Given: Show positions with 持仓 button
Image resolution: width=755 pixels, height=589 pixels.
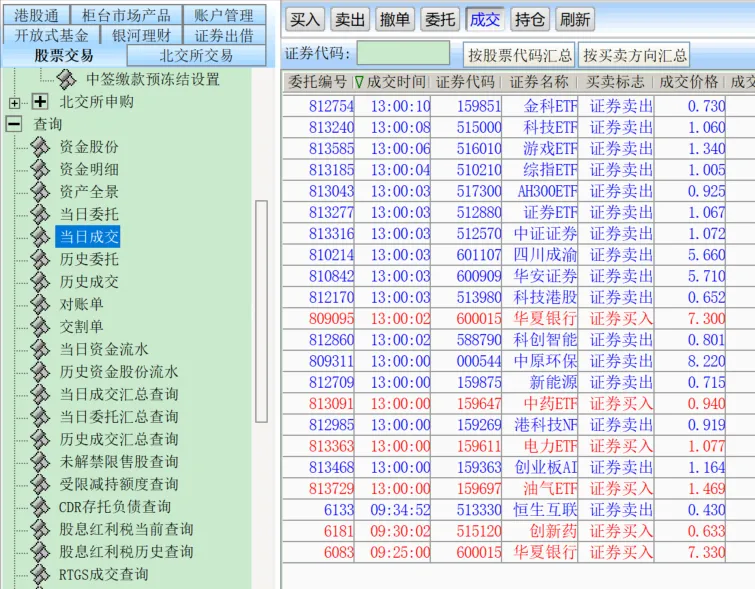Looking at the screenshot, I should point(530,19).
